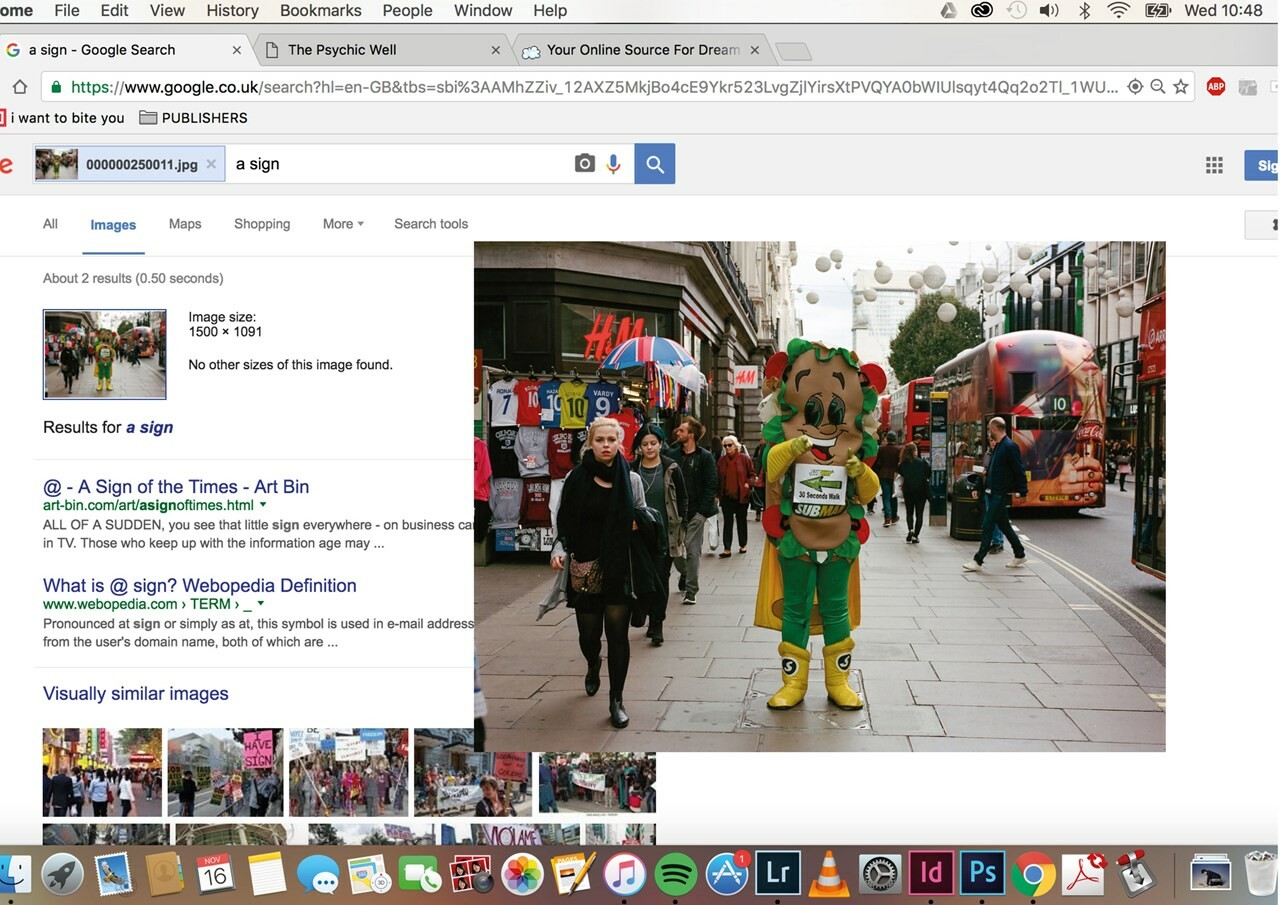Viewport: 1280px width, 905px height.
Task: Remove the 000000250011.jpg image chip
Action: pos(211,164)
